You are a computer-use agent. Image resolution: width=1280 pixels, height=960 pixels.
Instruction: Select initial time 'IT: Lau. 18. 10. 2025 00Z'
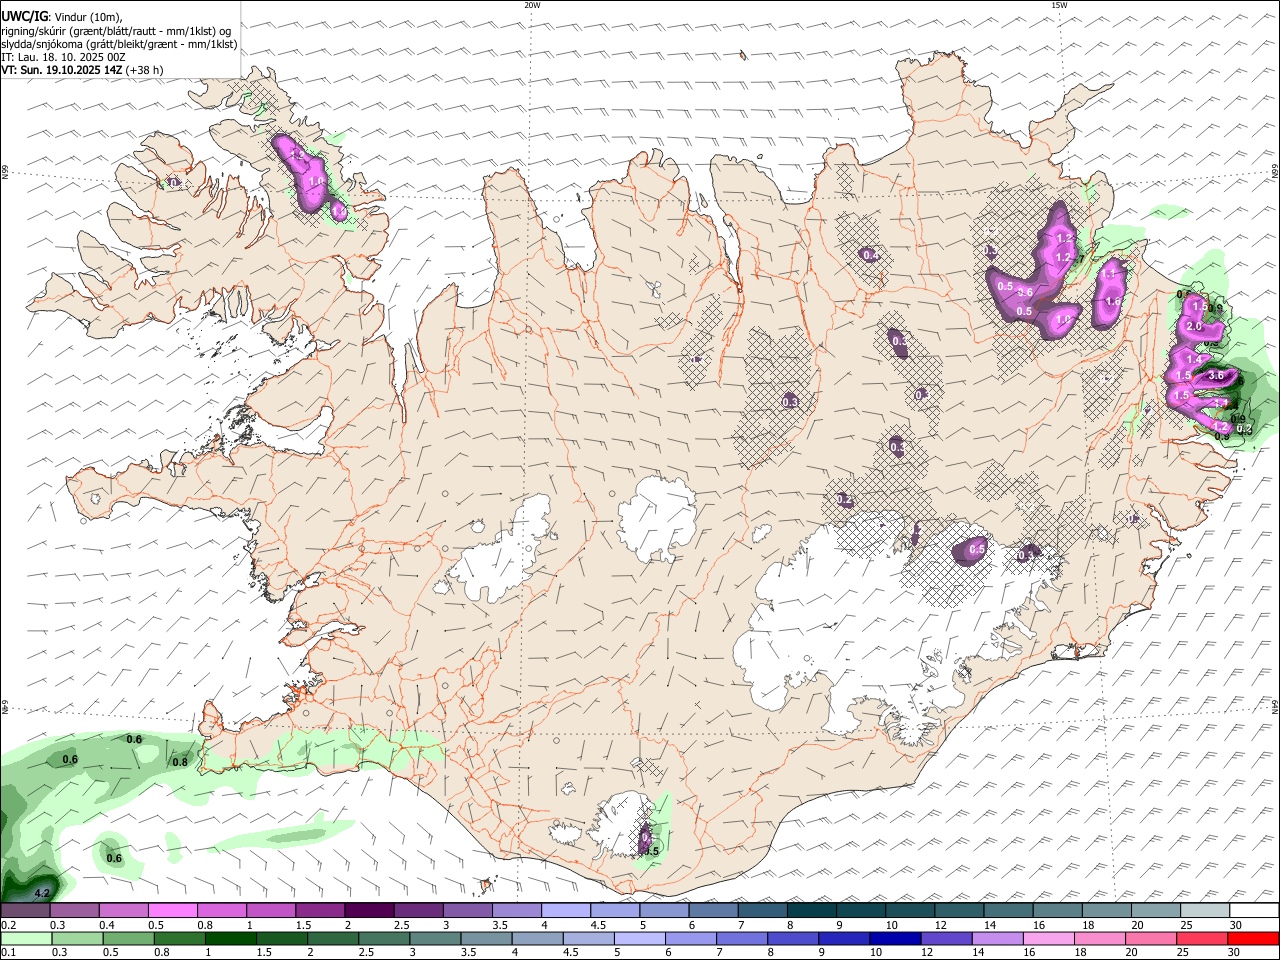64,57
